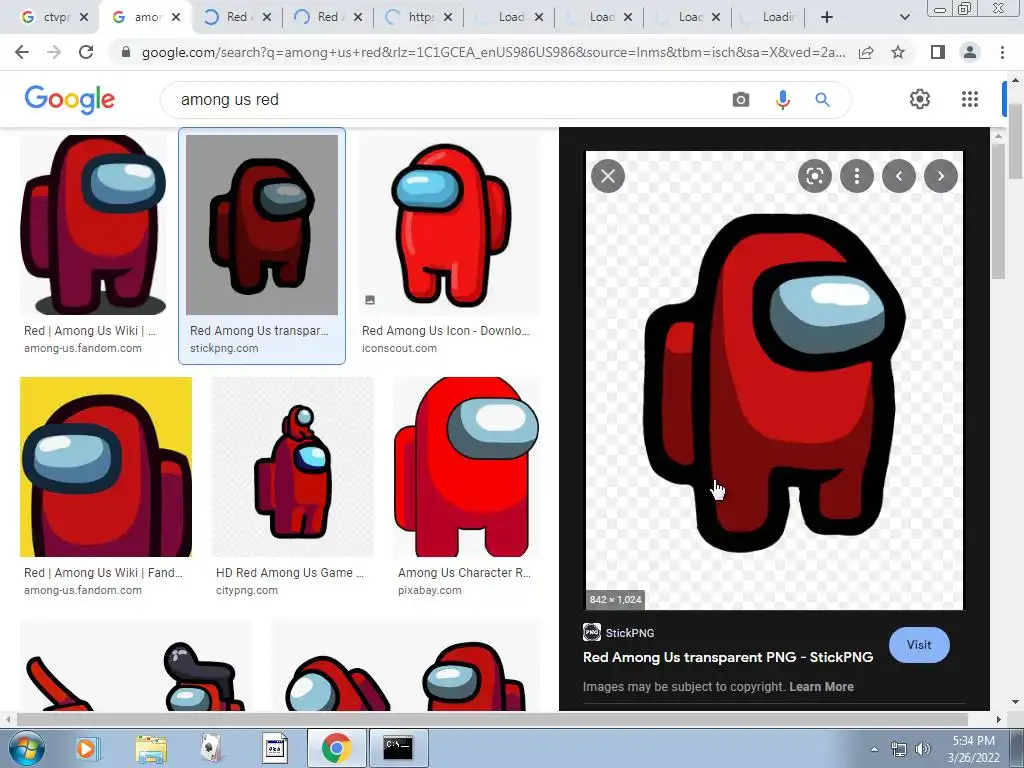
Task: Close the image preview panel
Action: (608, 176)
